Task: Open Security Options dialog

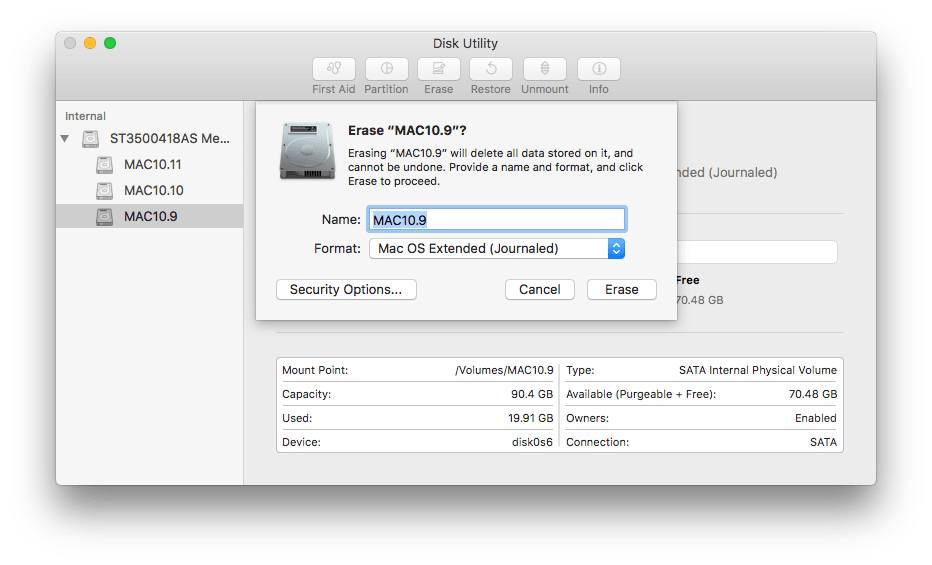Action: tap(346, 289)
